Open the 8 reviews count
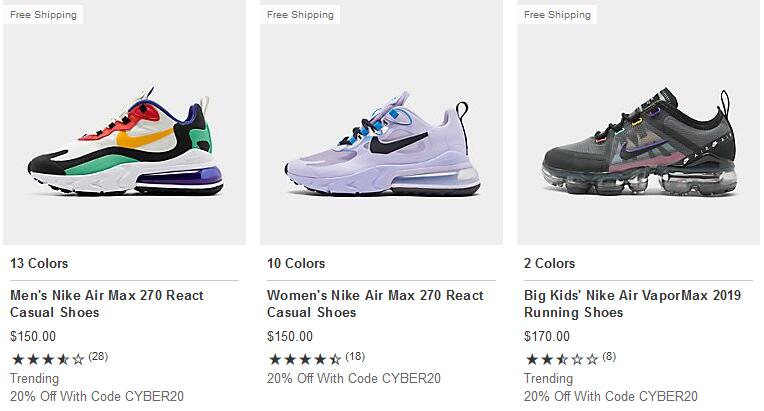This screenshot has height=411, width=764. coord(609,356)
